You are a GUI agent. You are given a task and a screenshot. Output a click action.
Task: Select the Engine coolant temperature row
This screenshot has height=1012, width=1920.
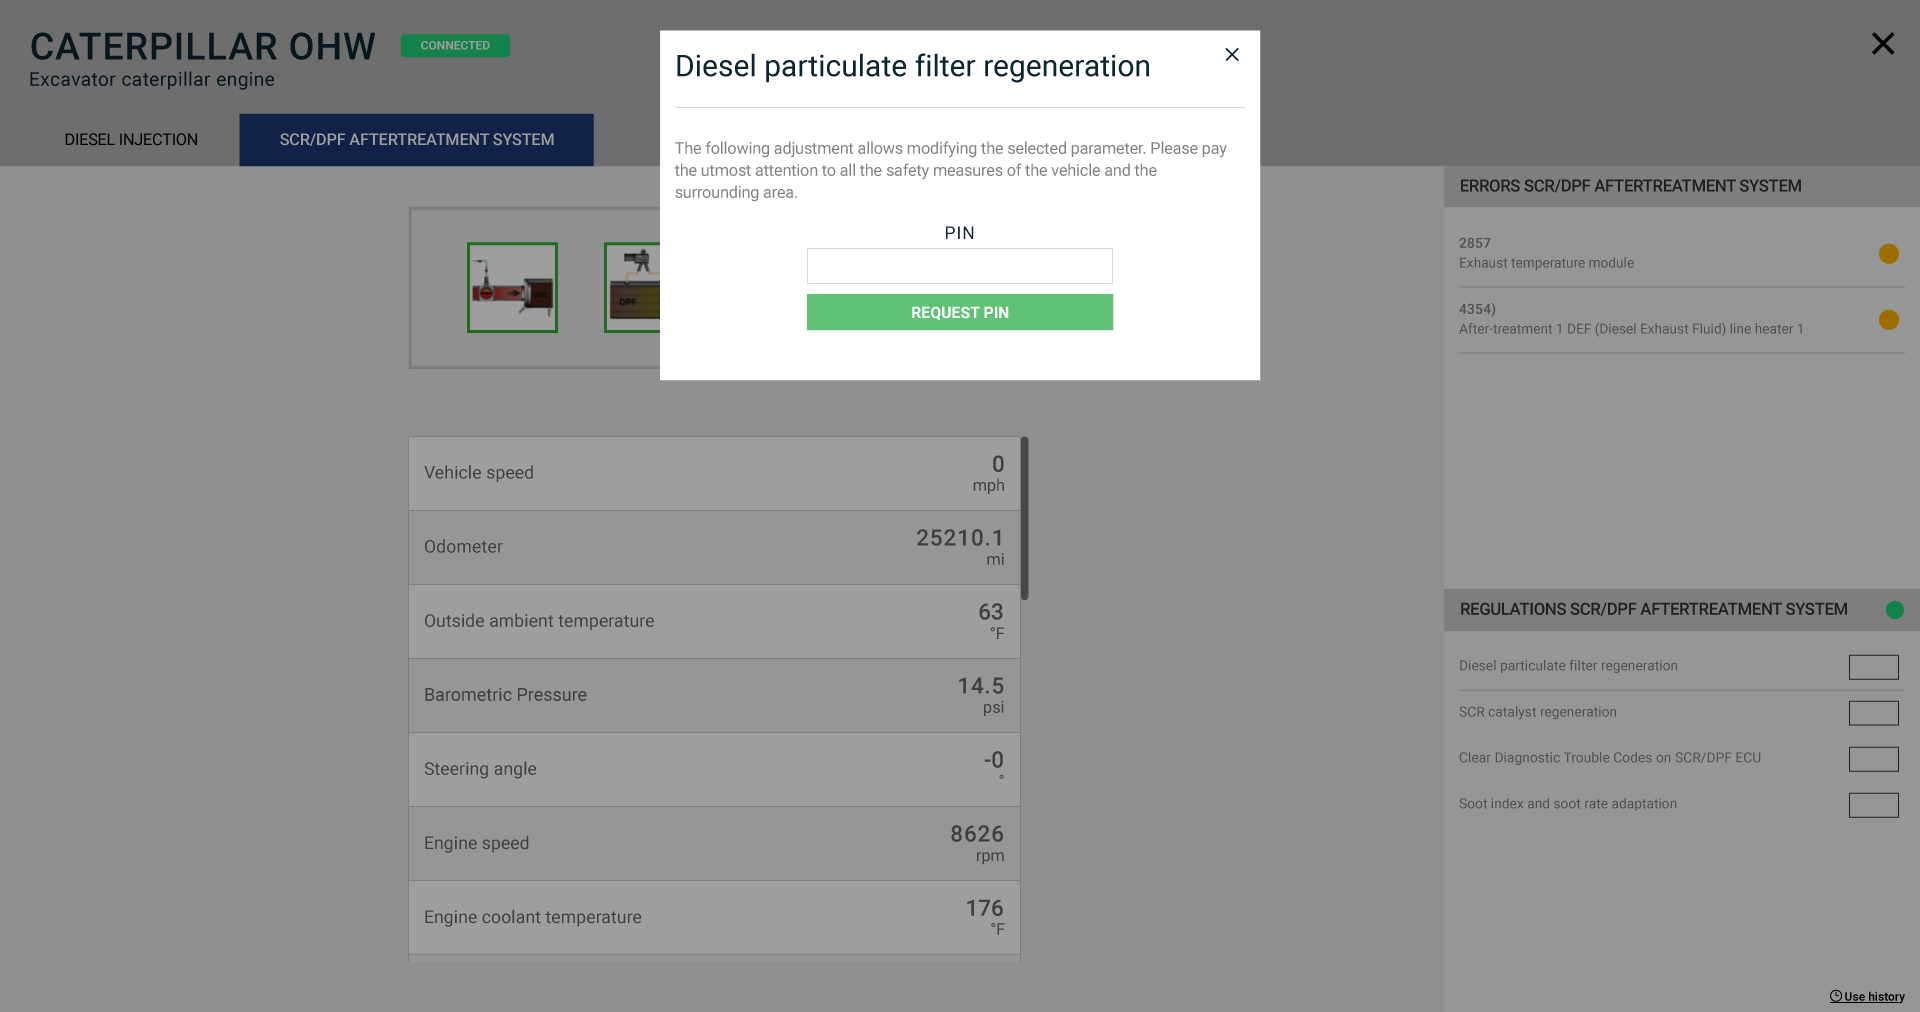pos(714,918)
